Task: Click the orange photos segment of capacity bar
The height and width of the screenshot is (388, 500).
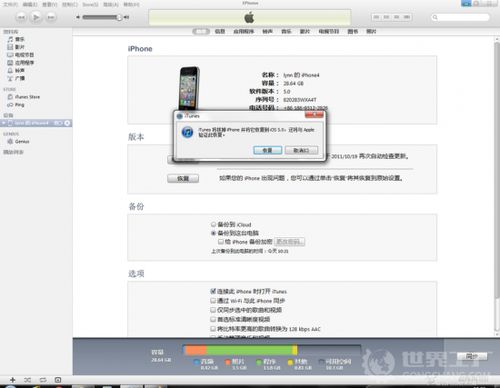Action: coord(195,350)
